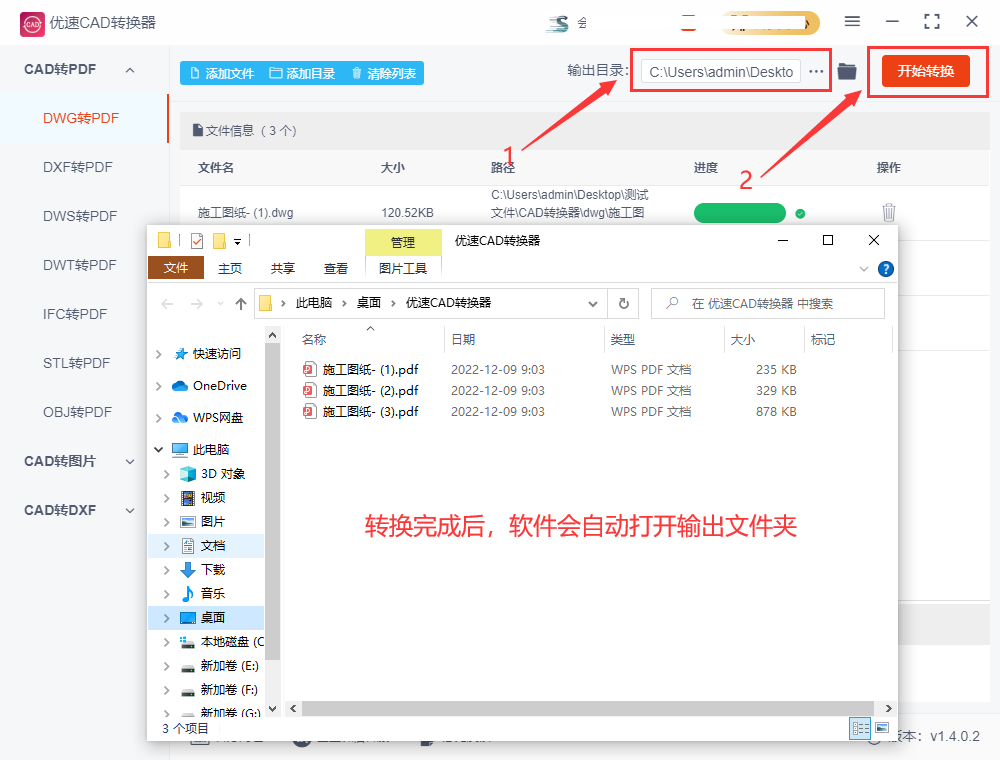Viewport: 1000px width, 760px height.
Task: Collapse 此电脑 tree node
Action: coord(159,450)
